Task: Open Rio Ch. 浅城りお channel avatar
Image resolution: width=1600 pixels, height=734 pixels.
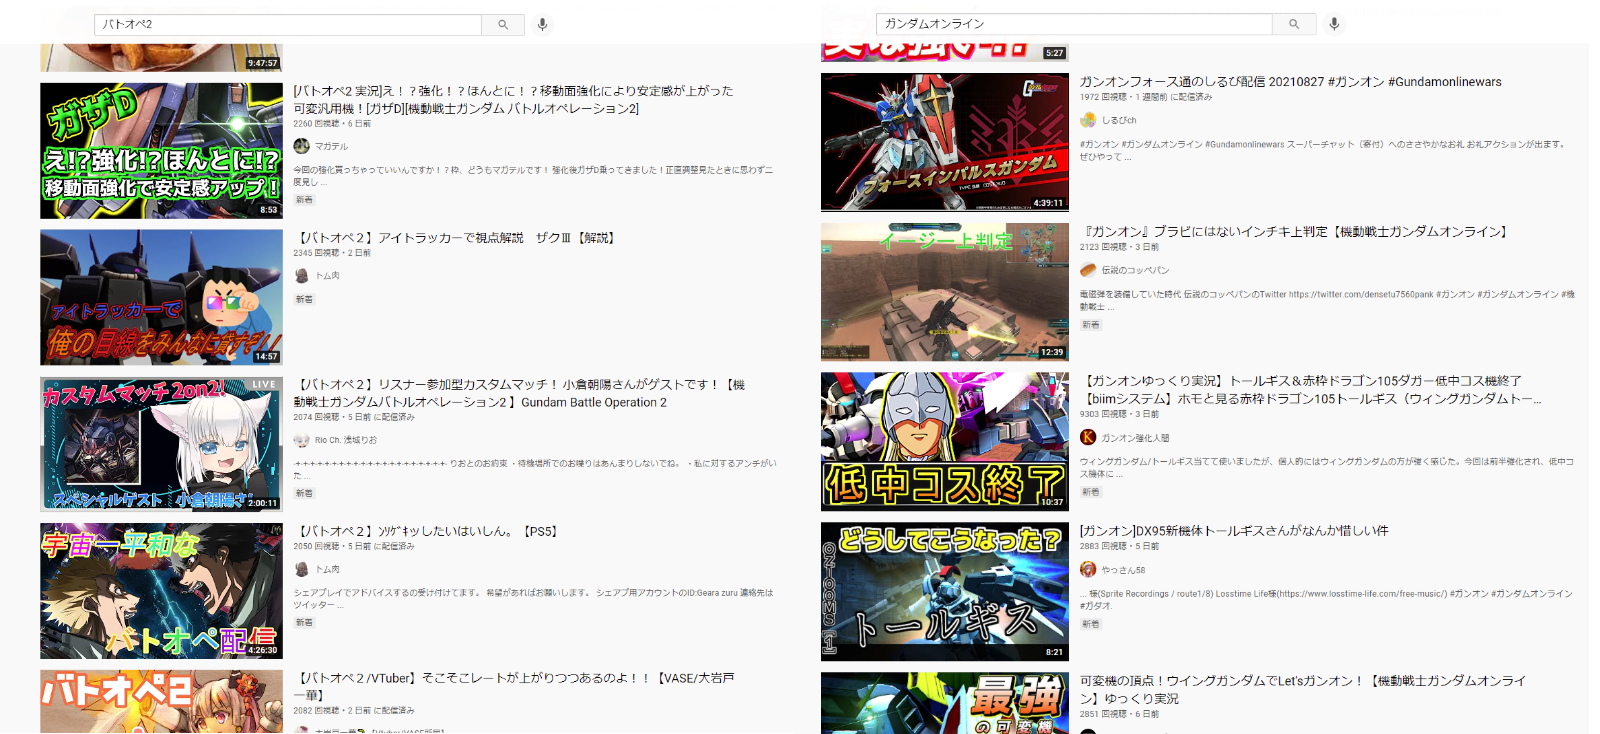Action: click(x=301, y=440)
